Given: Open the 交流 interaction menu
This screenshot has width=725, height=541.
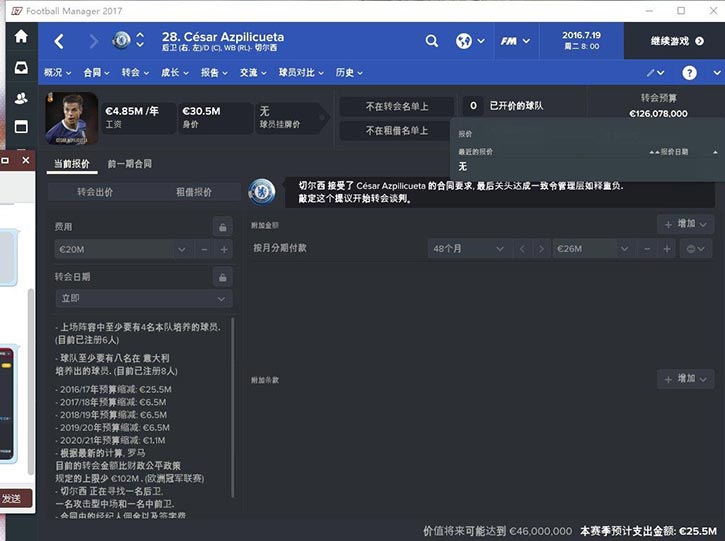Looking at the screenshot, I should click(x=253, y=73).
